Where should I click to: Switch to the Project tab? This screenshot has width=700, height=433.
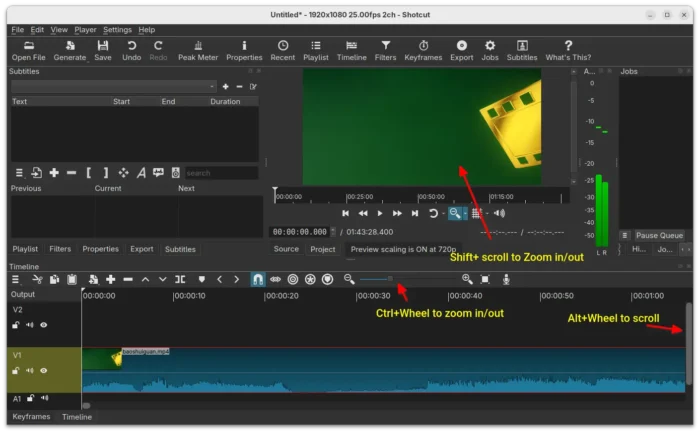click(x=322, y=249)
